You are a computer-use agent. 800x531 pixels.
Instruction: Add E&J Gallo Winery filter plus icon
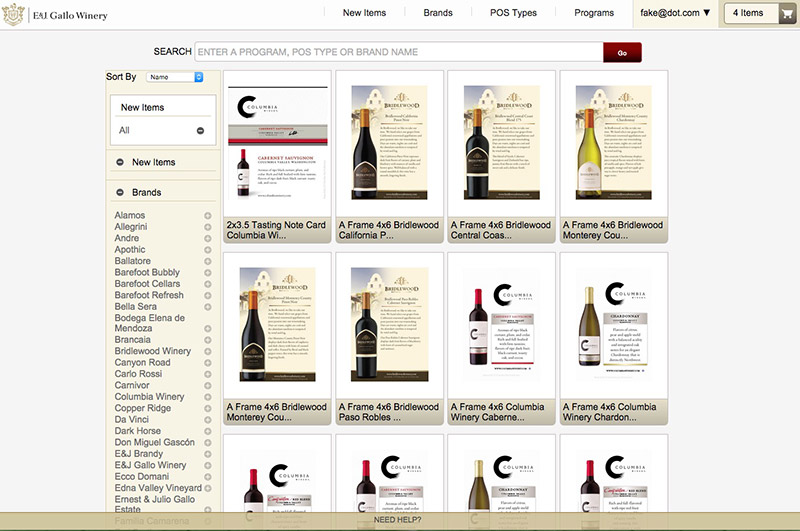[x=208, y=466]
